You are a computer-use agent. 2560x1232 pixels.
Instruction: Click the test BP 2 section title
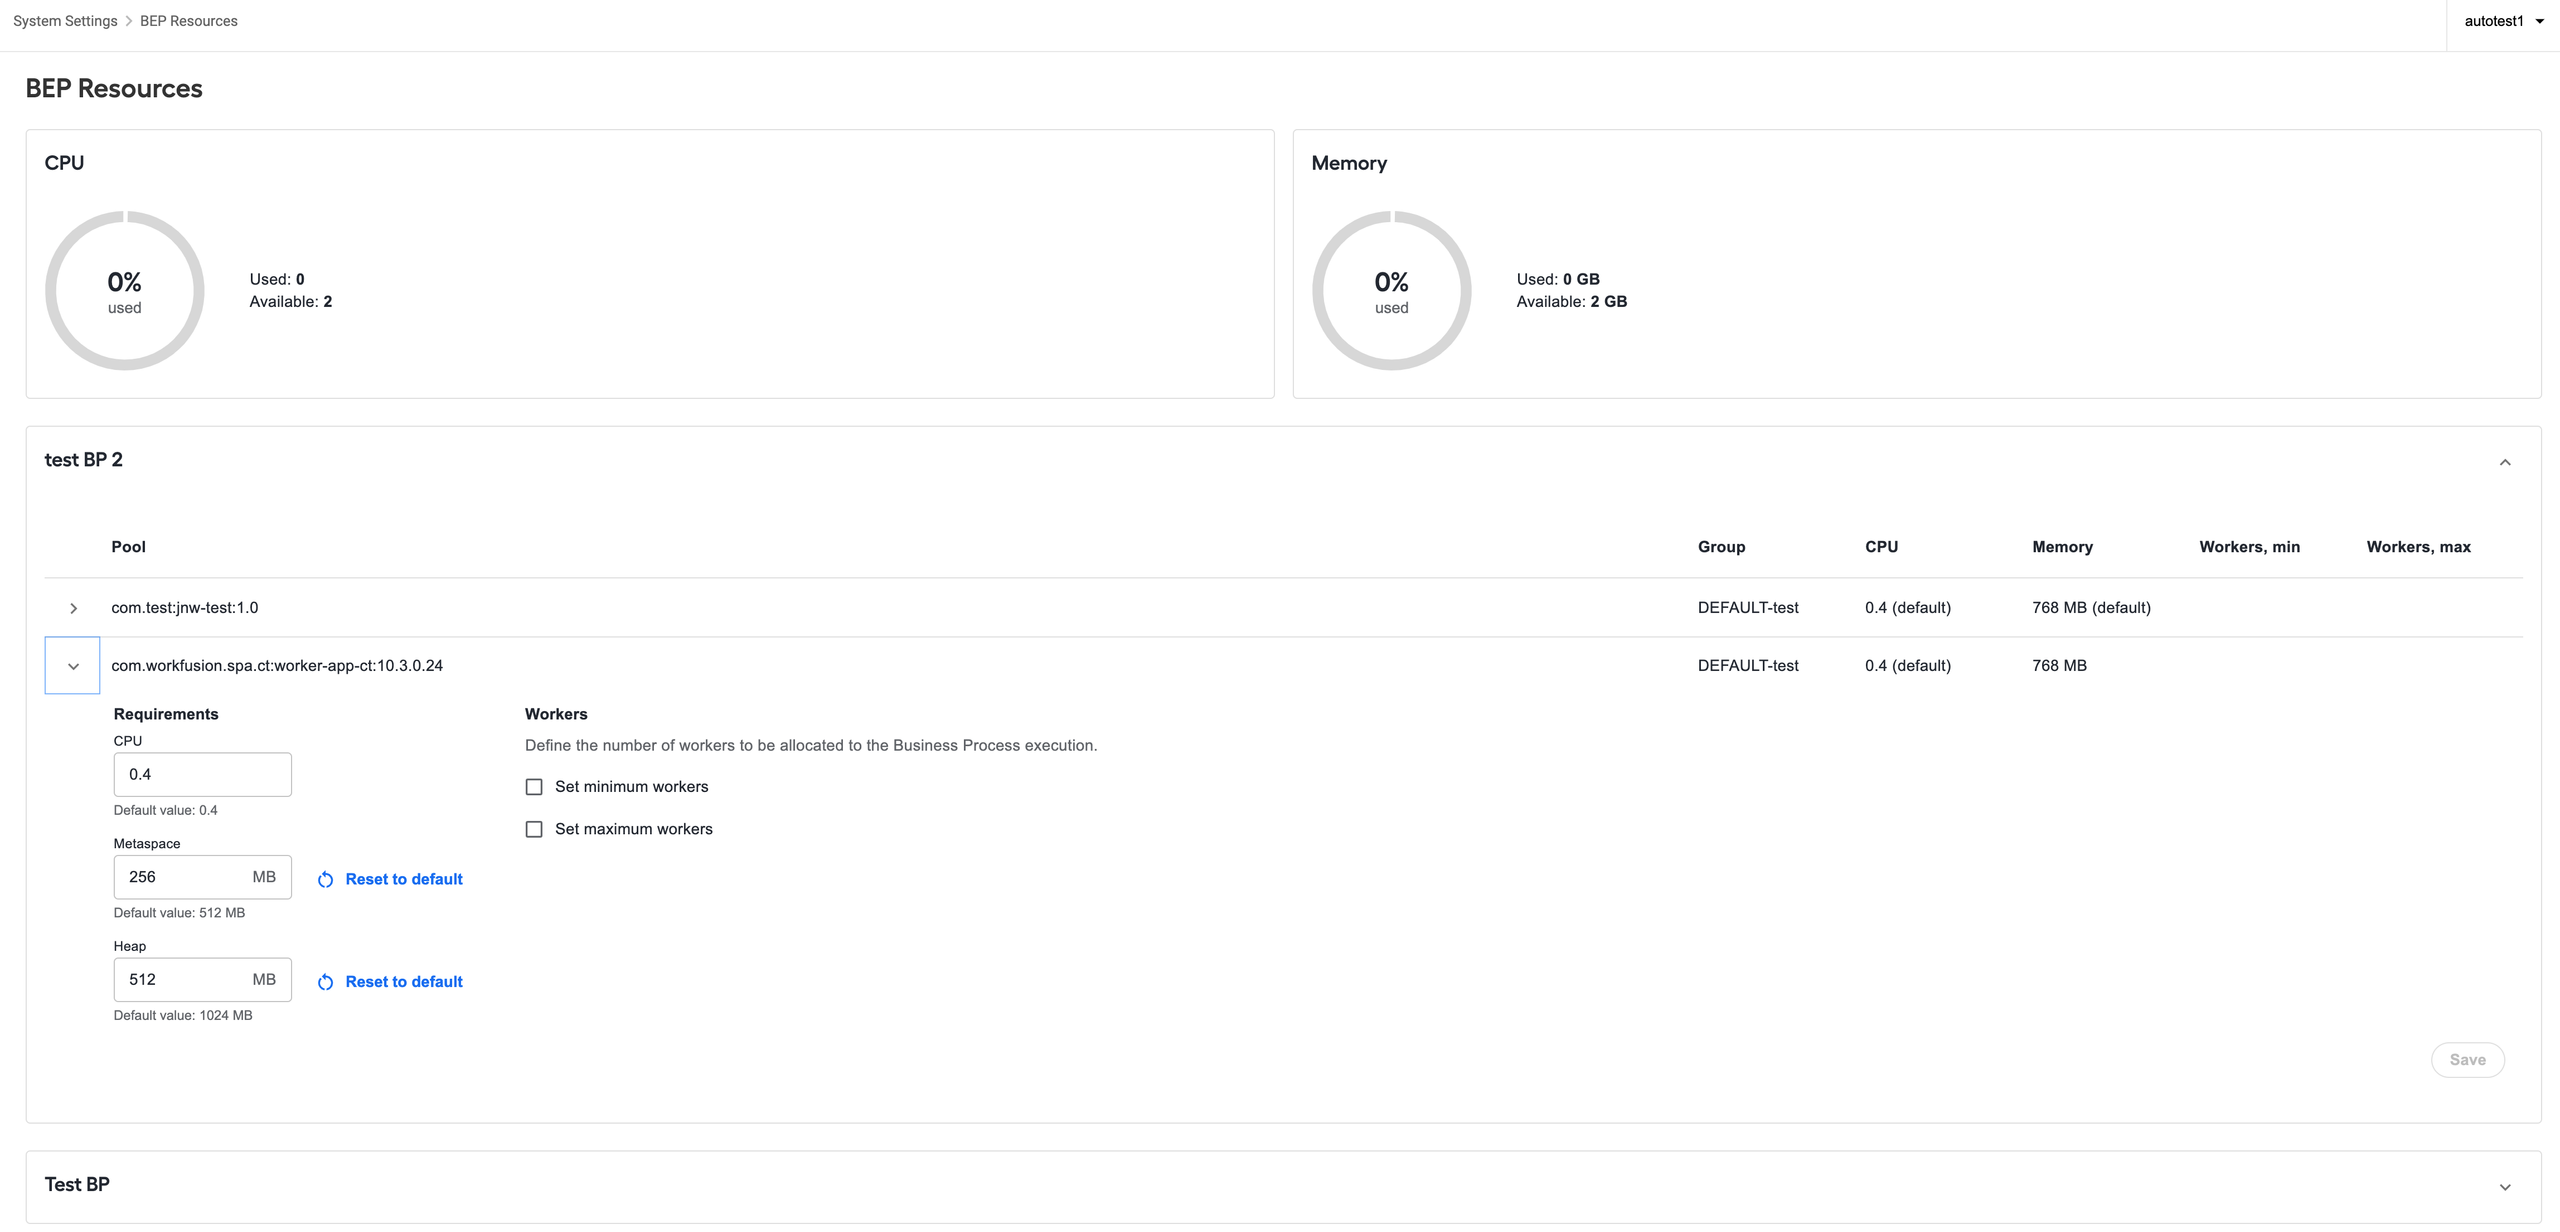[x=84, y=460]
